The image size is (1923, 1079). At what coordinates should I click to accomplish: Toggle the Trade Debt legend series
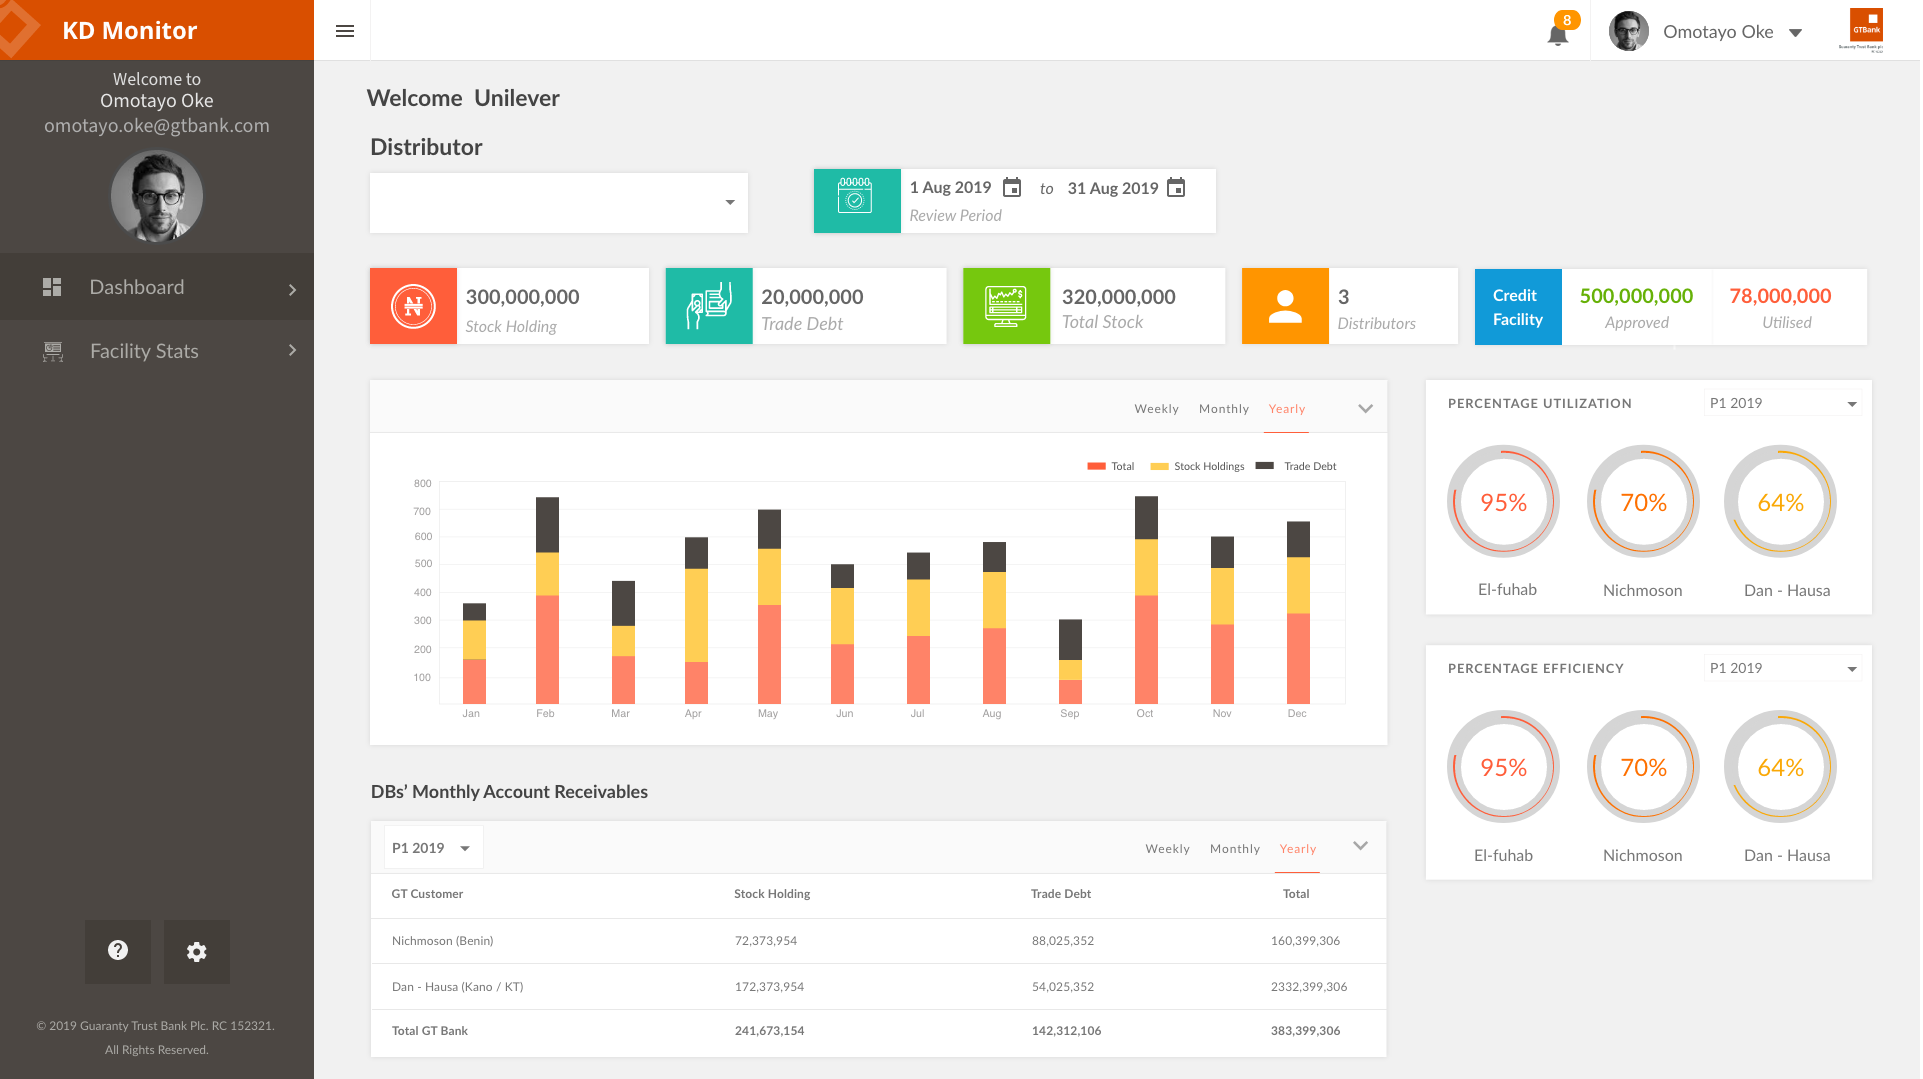click(1296, 466)
